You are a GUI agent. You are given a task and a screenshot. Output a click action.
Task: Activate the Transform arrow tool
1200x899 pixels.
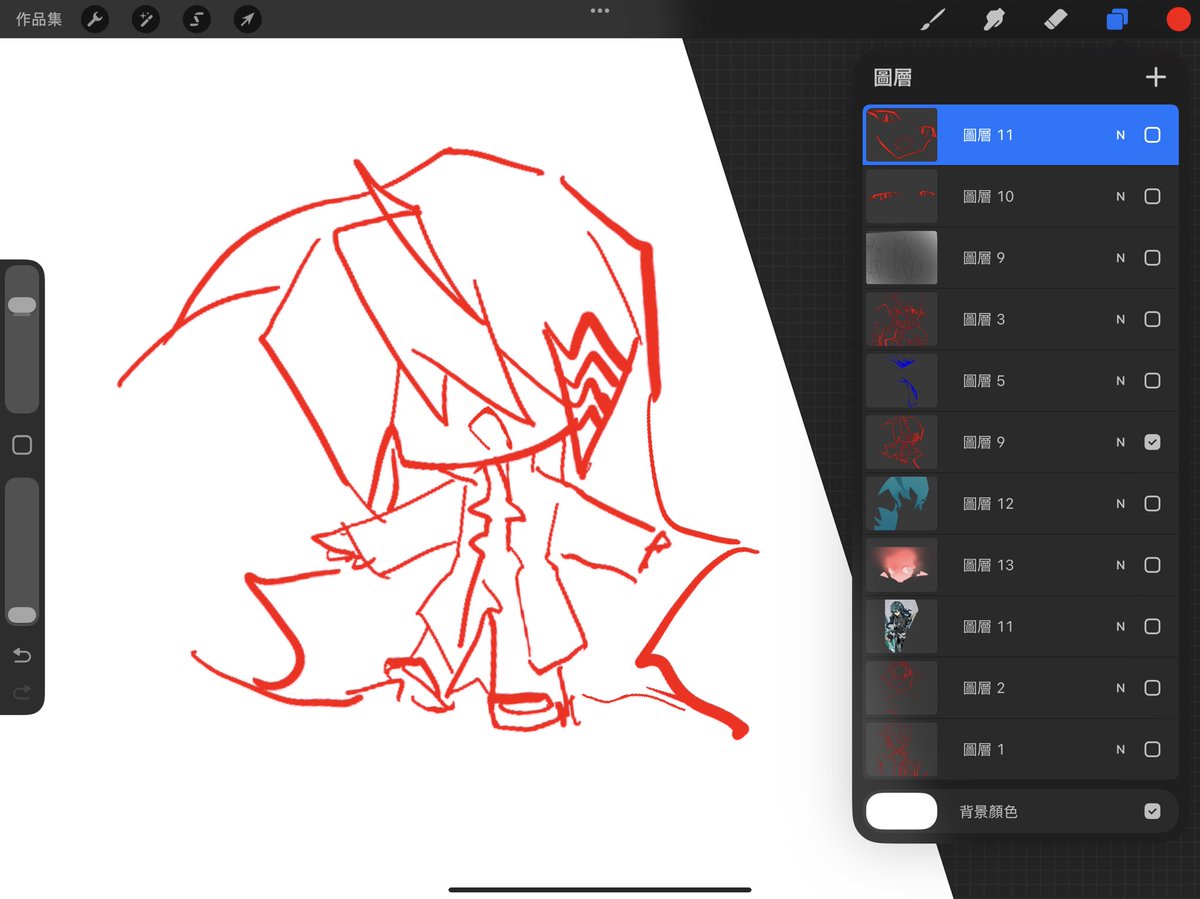pyautogui.click(x=247, y=19)
